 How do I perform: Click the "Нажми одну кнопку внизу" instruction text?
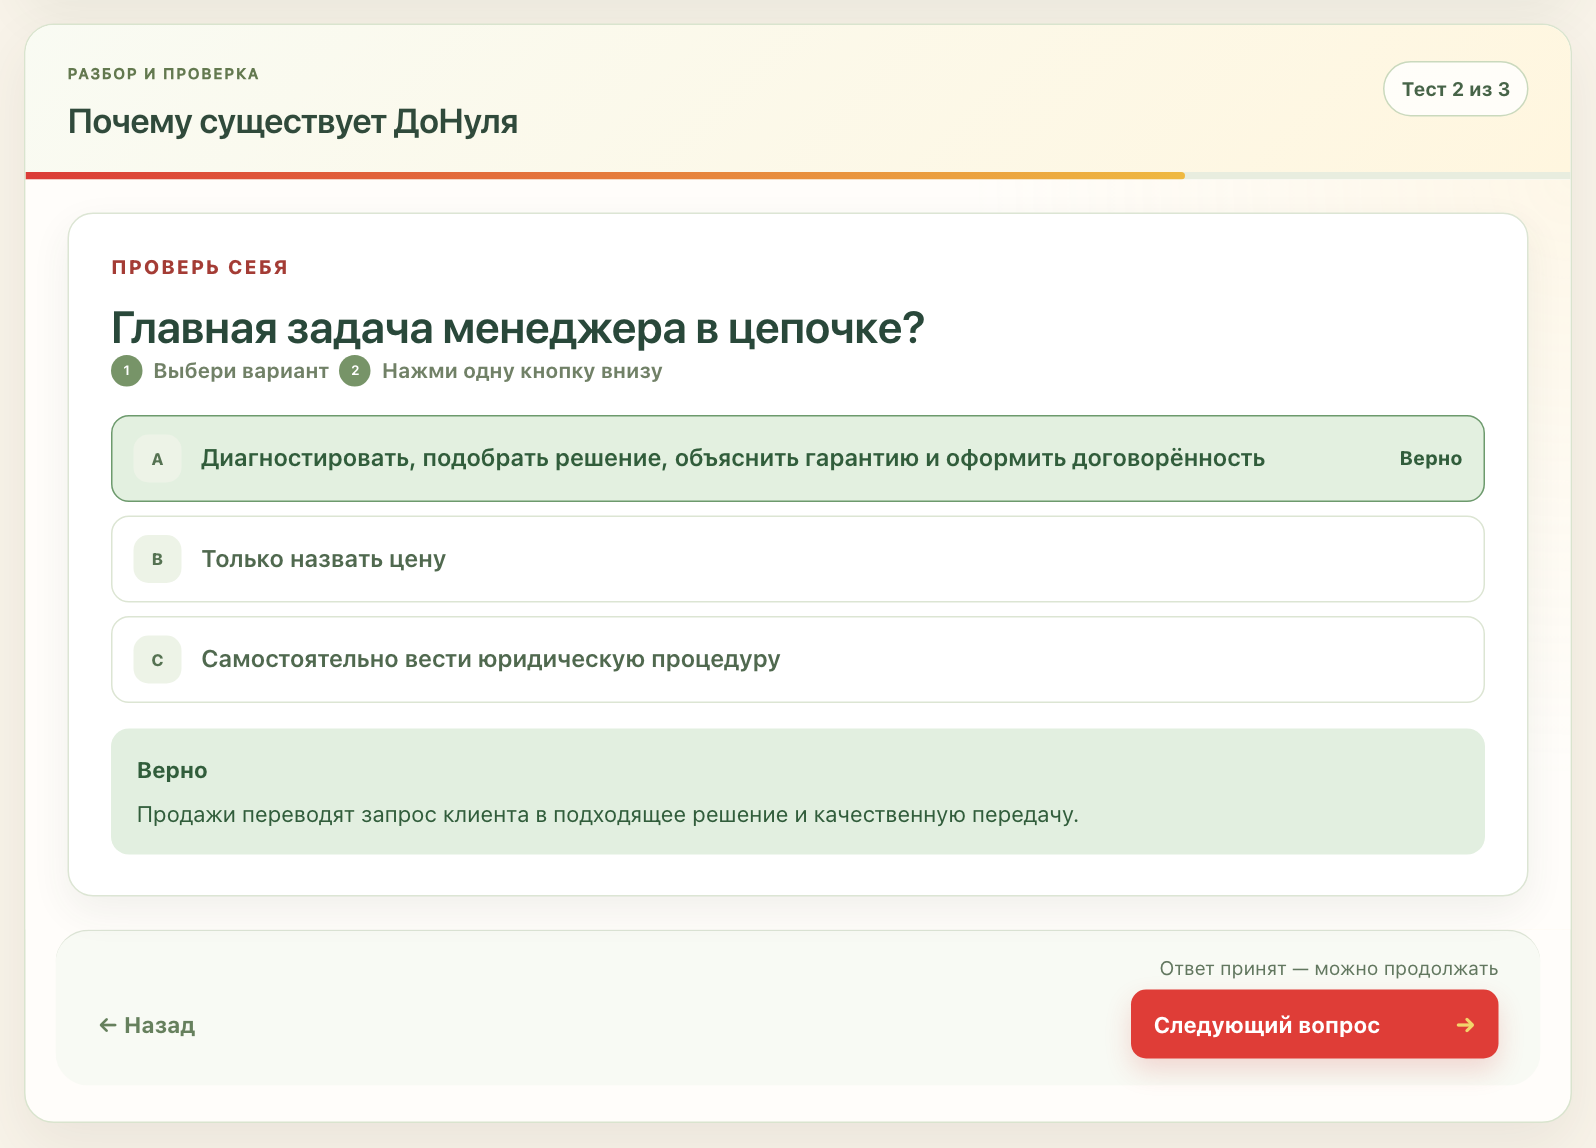(522, 371)
